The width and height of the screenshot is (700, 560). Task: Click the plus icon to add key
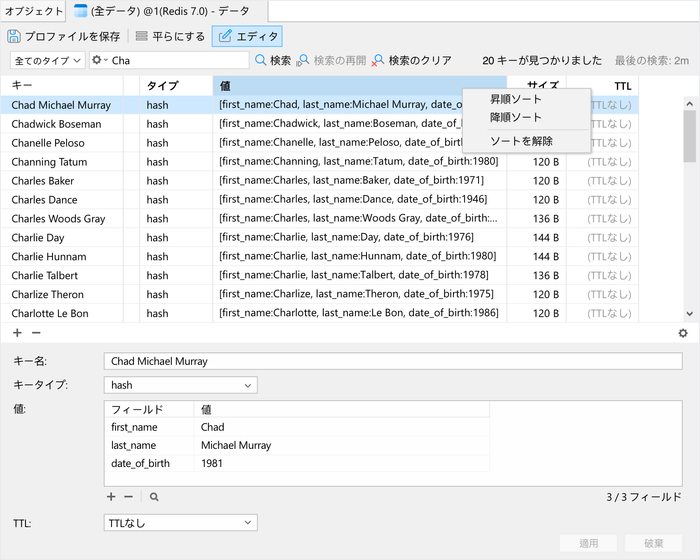point(17,332)
